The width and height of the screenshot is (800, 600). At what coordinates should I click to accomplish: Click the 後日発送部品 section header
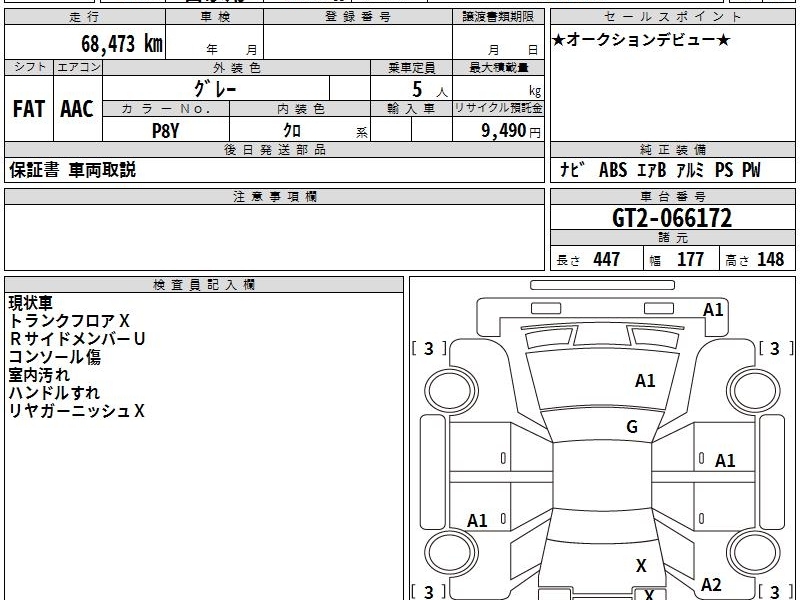274,149
